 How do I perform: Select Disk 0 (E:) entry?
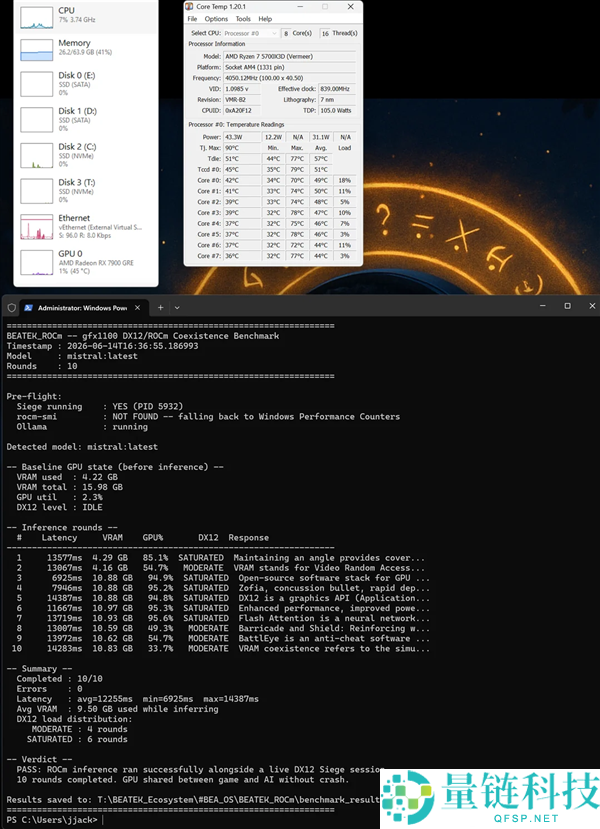tap(86, 84)
